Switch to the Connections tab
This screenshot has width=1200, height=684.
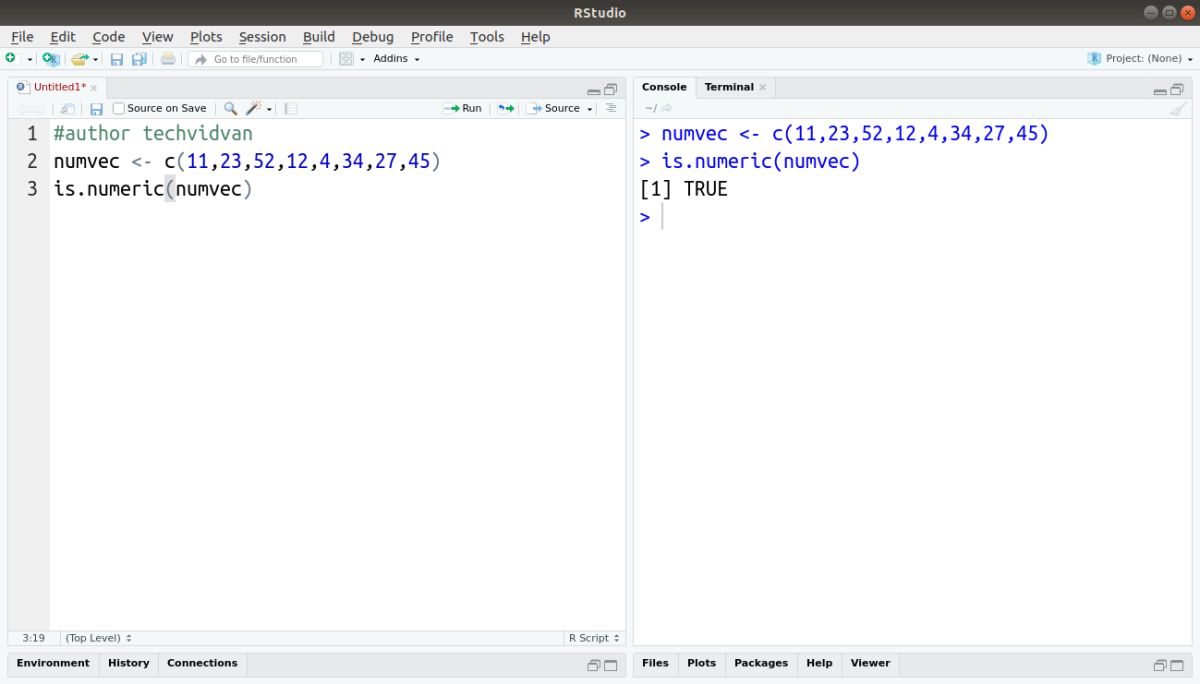point(202,663)
